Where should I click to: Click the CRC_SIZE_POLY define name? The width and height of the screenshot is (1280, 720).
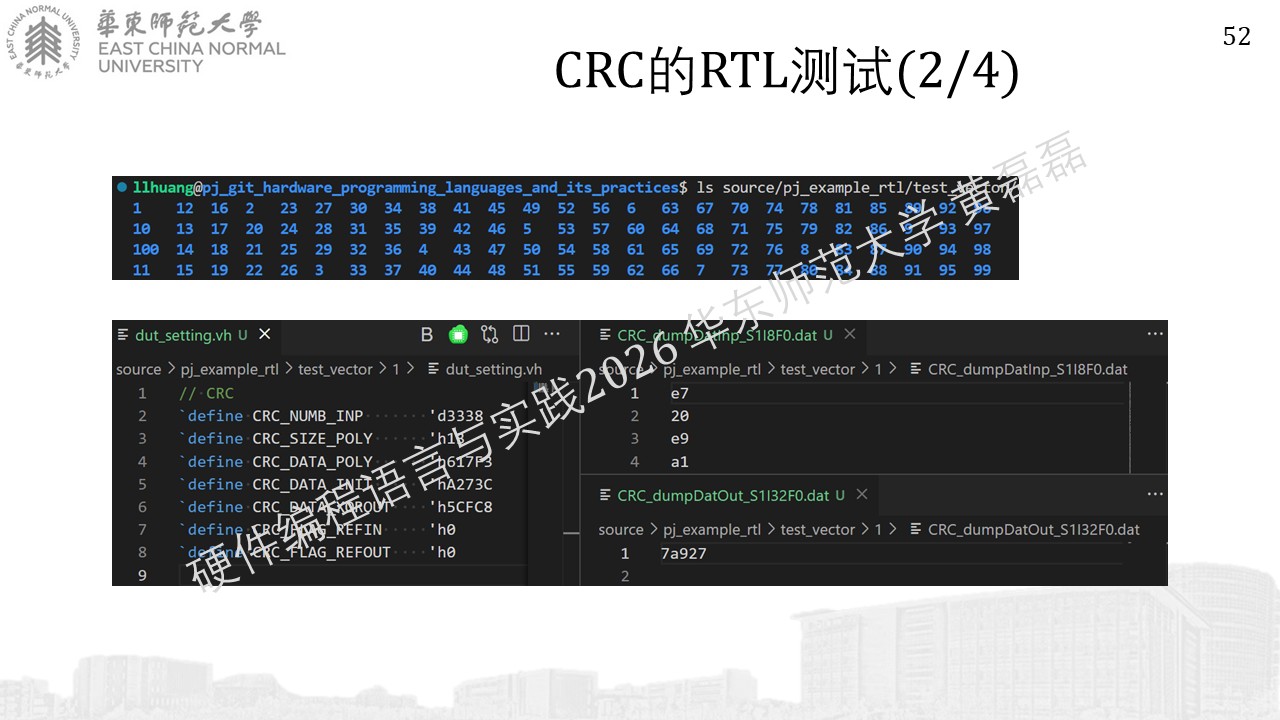(x=312, y=439)
